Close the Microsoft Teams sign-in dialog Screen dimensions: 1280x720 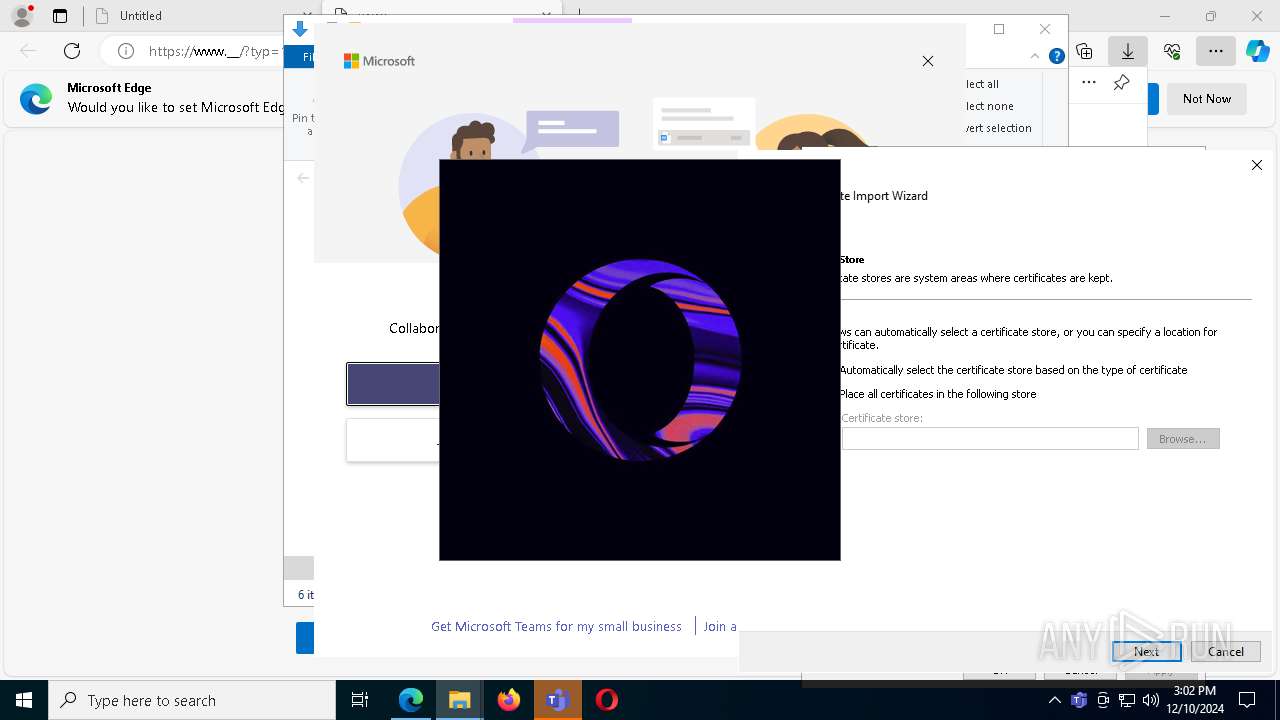[928, 61]
